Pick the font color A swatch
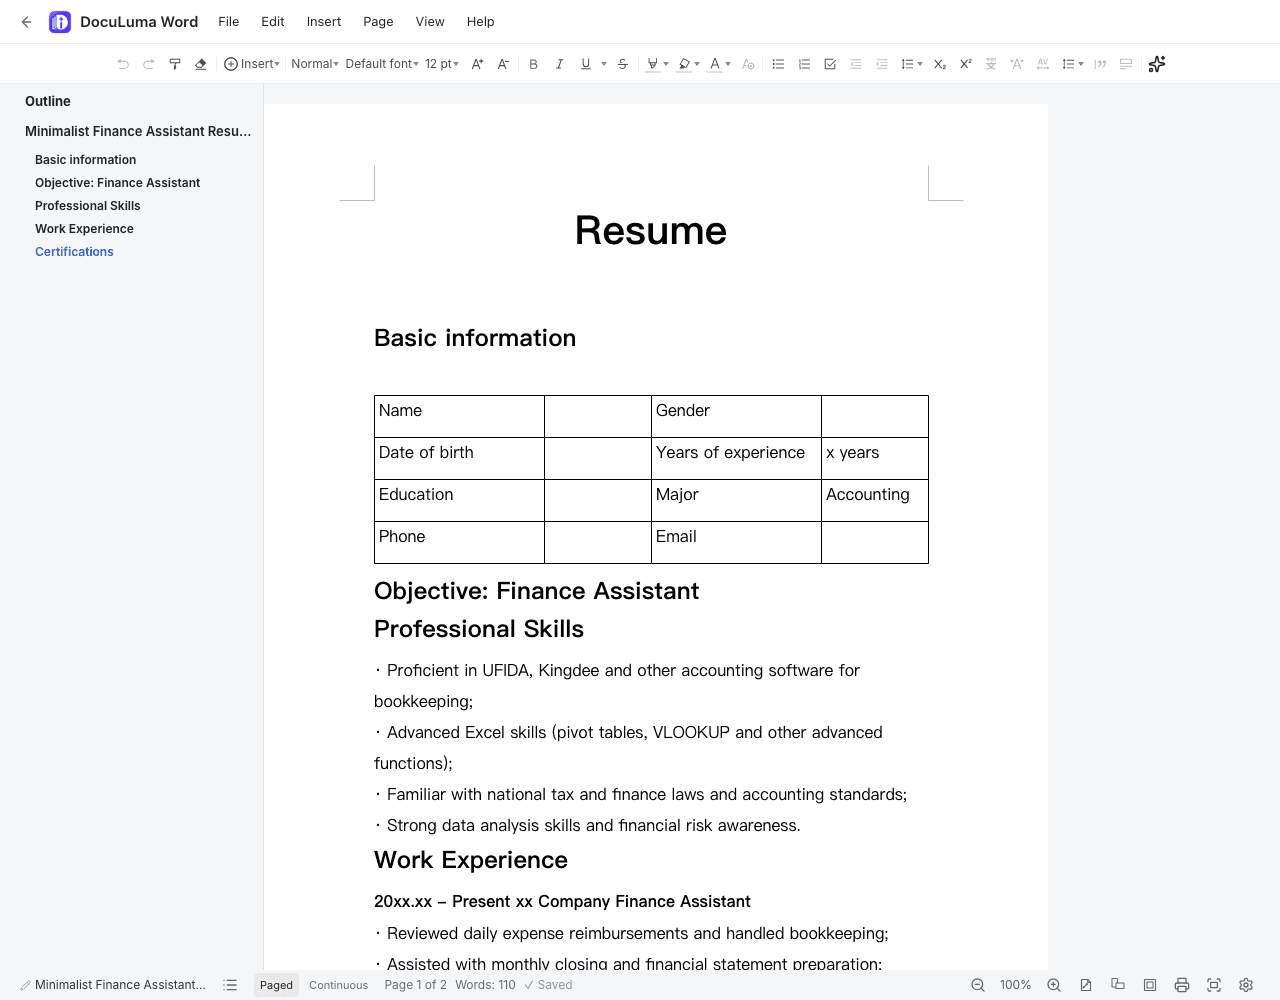 coord(715,64)
